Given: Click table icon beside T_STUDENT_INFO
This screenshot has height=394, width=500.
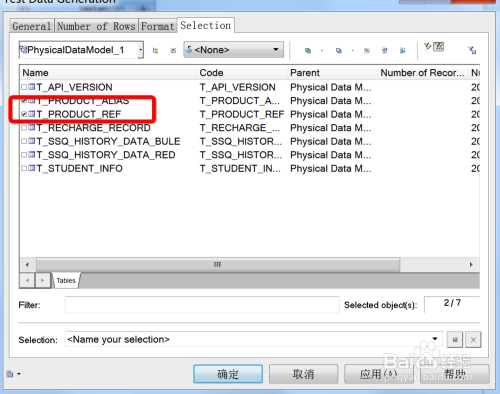Looking at the screenshot, I should pos(32,168).
